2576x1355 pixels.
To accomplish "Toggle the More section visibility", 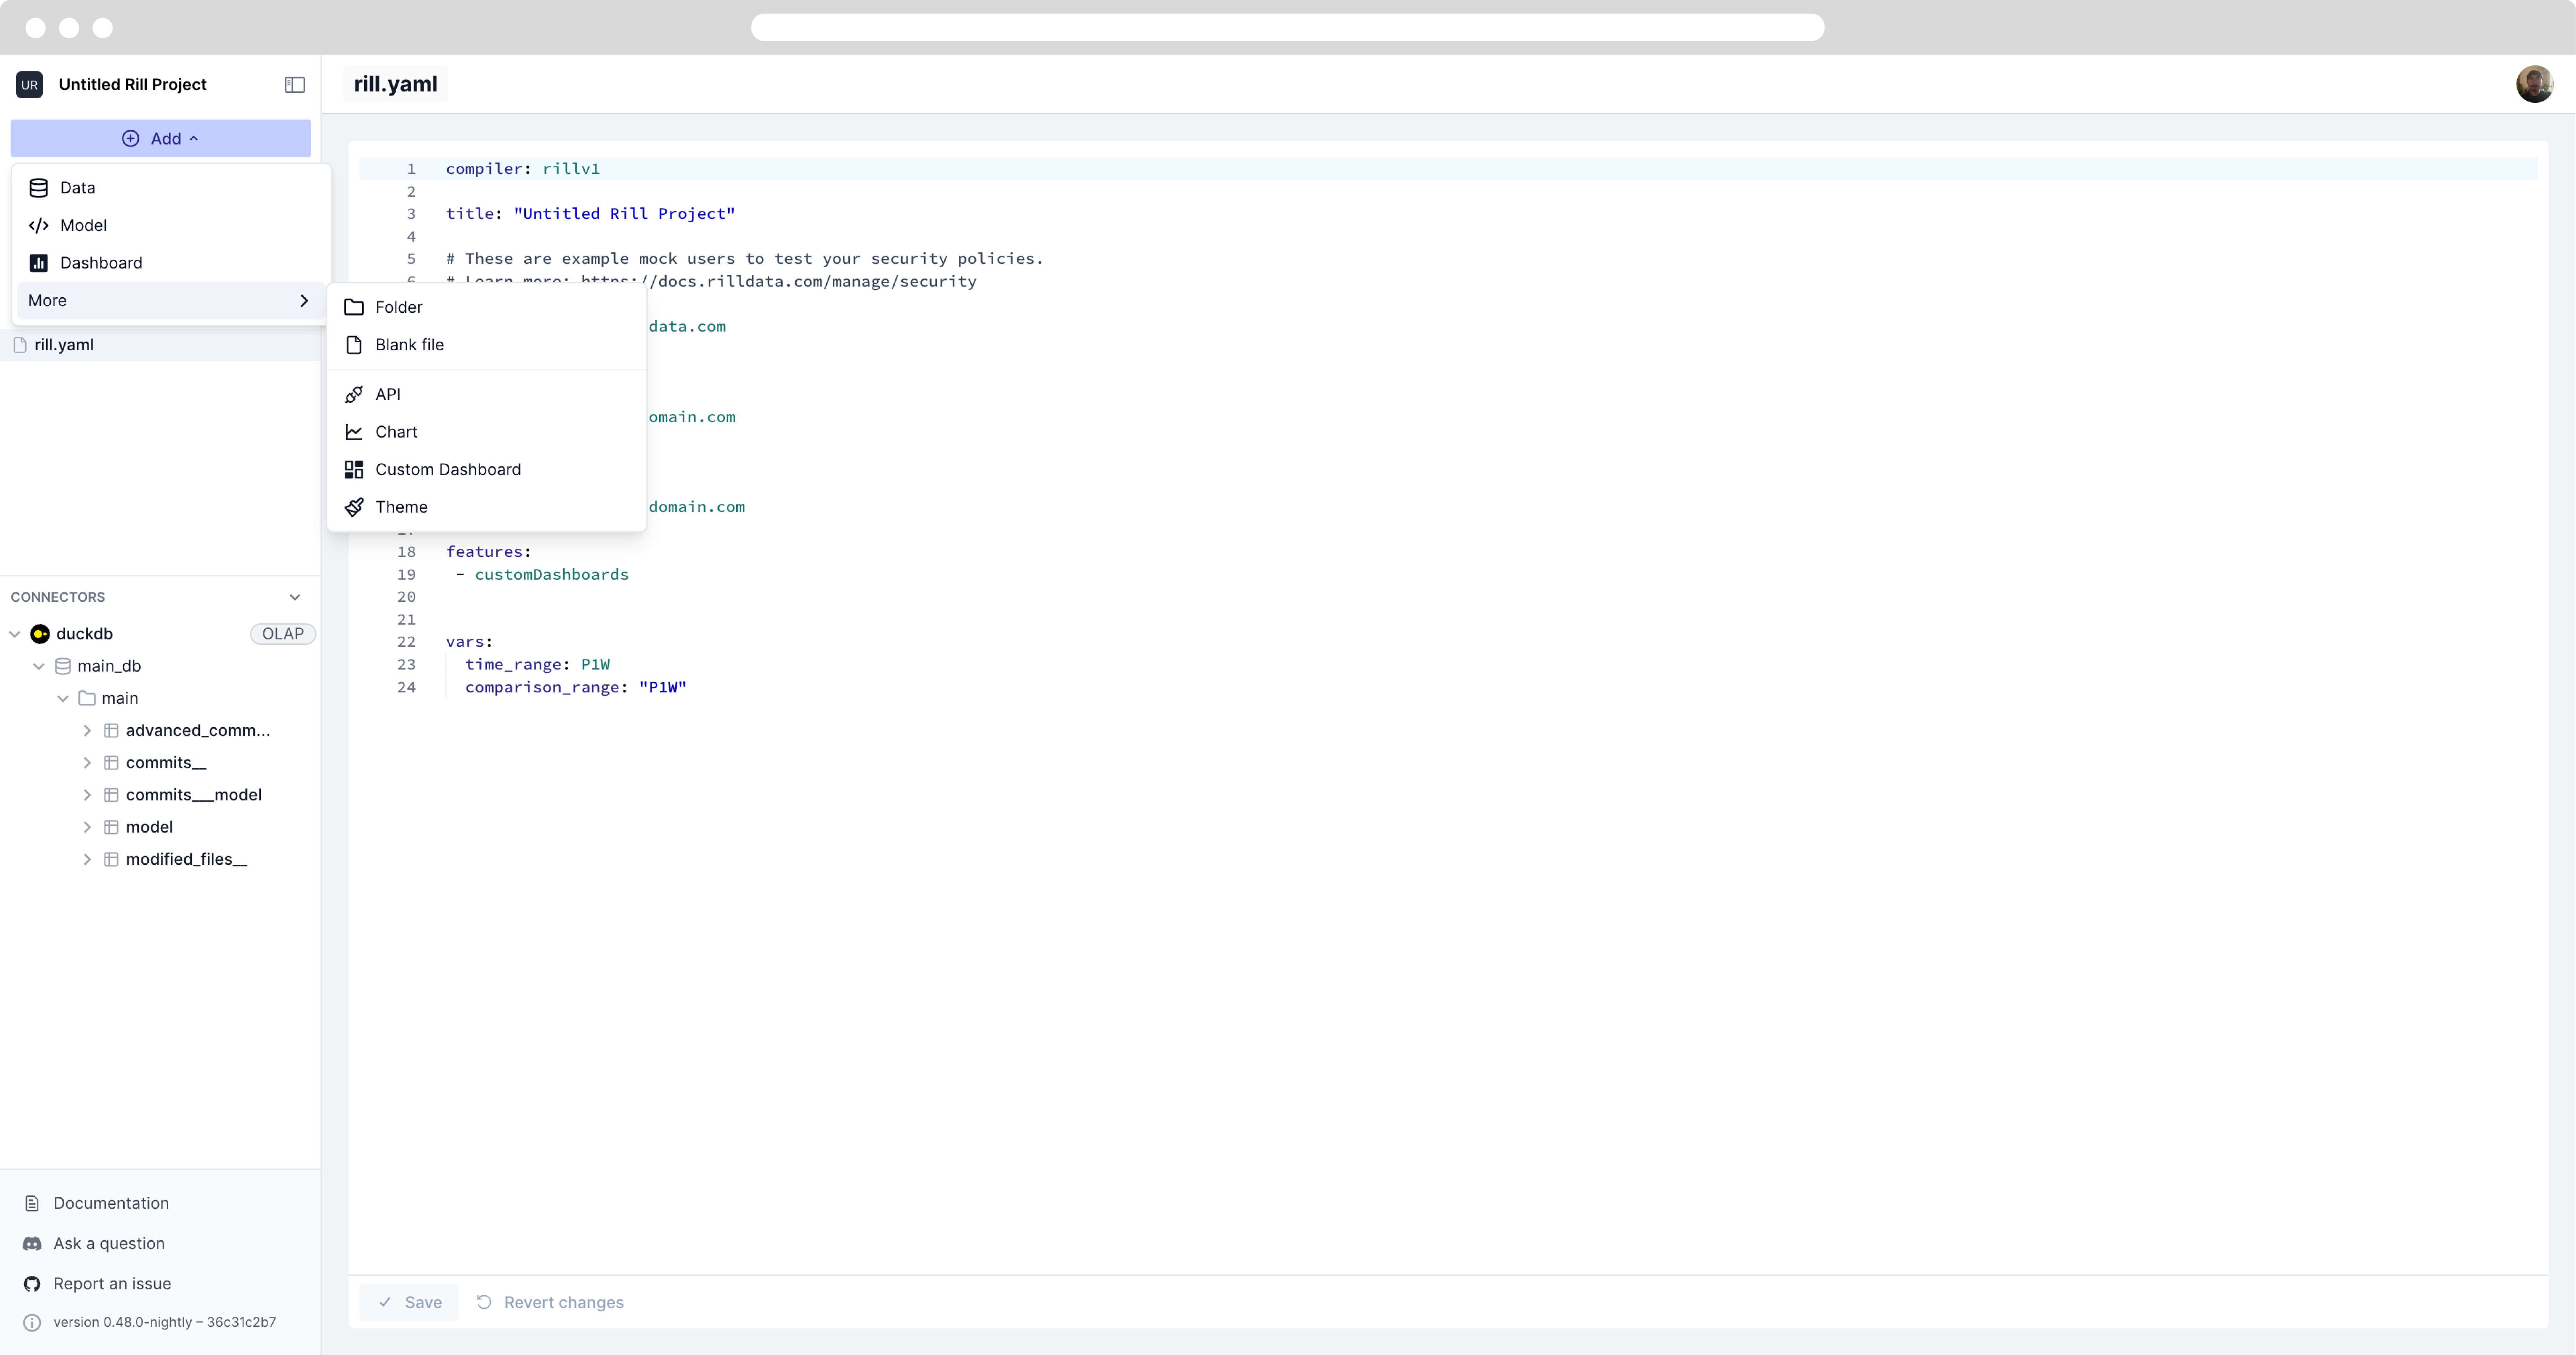I will [x=165, y=300].
